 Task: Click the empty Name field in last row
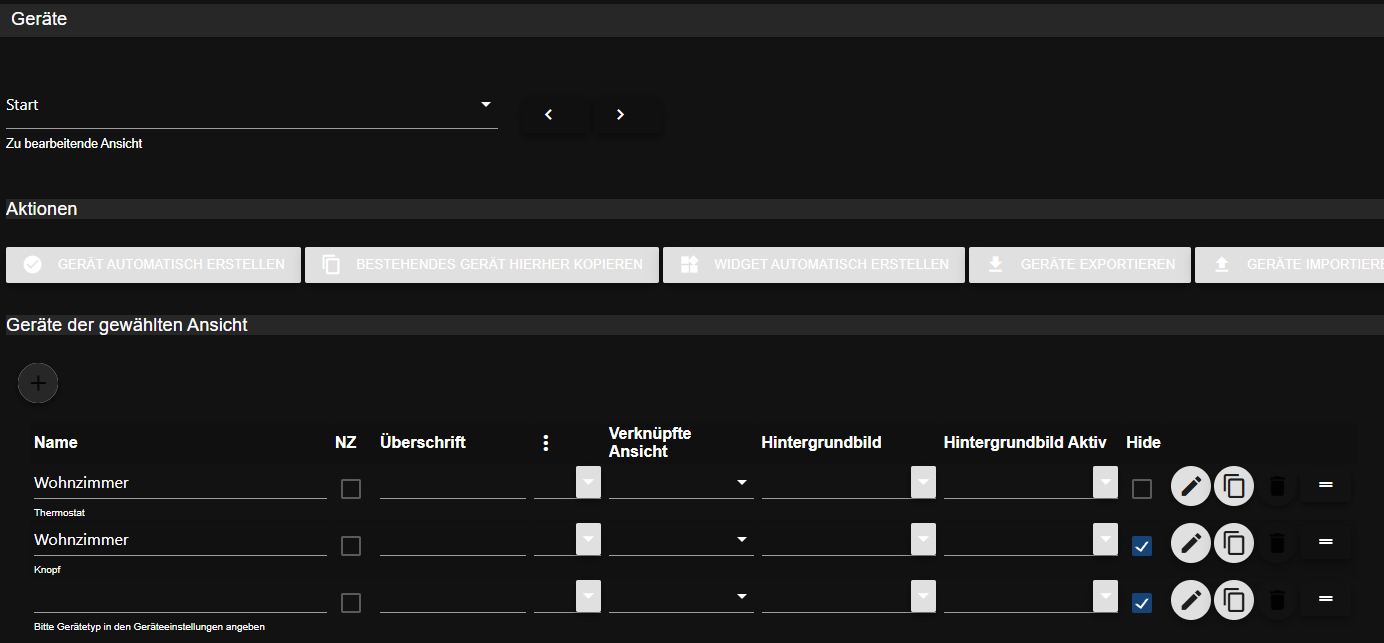(180, 597)
